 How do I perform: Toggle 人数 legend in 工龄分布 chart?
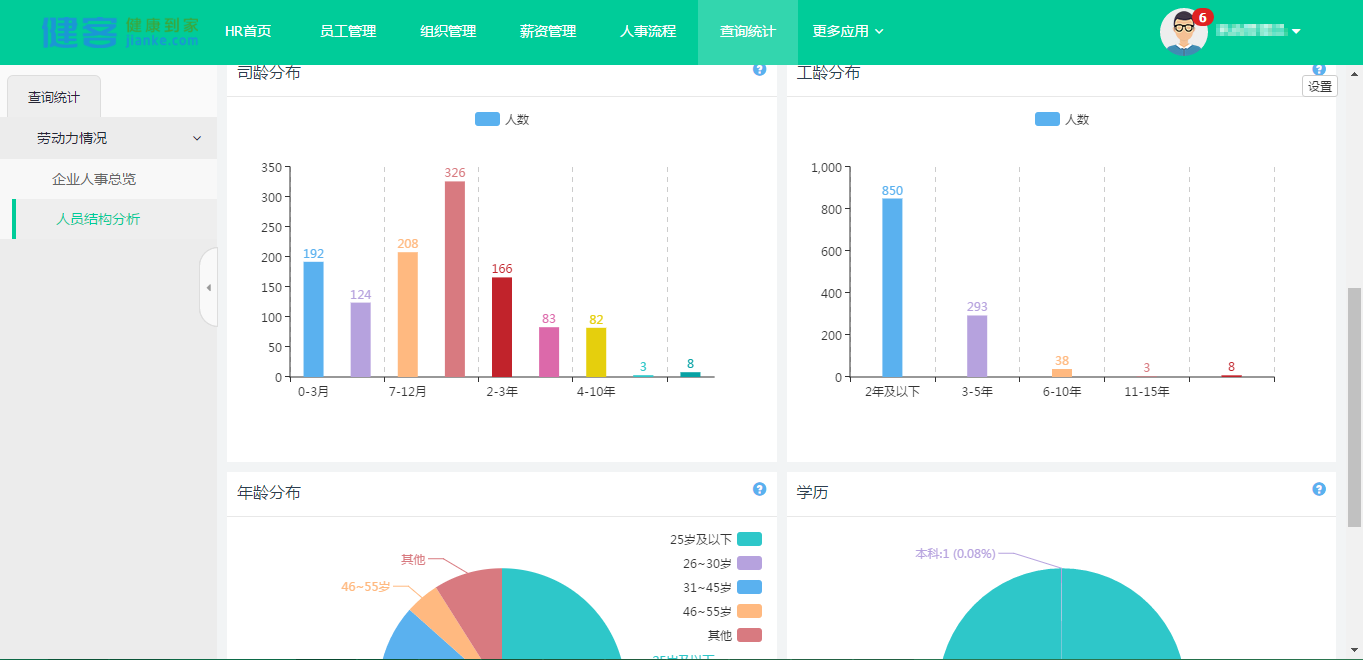click(x=1062, y=119)
